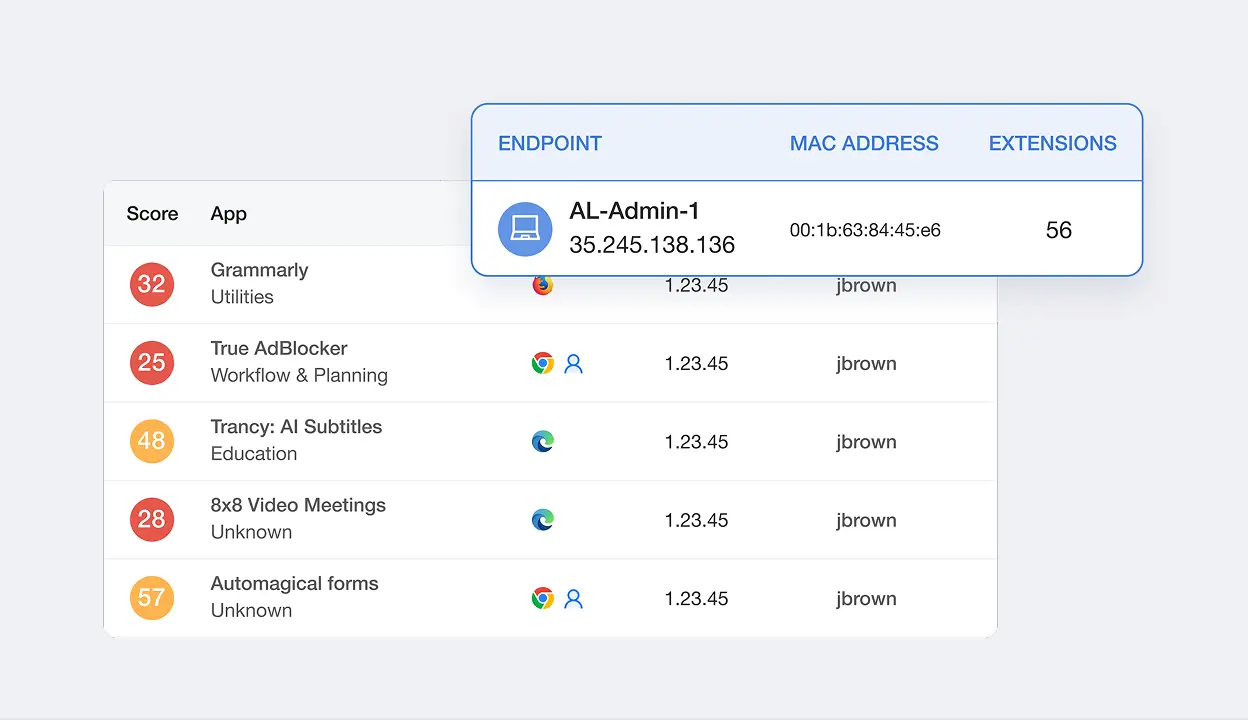Click the orange score badge 48 for Trancy
Viewport: 1248px width, 720px height.
[152, 441]
